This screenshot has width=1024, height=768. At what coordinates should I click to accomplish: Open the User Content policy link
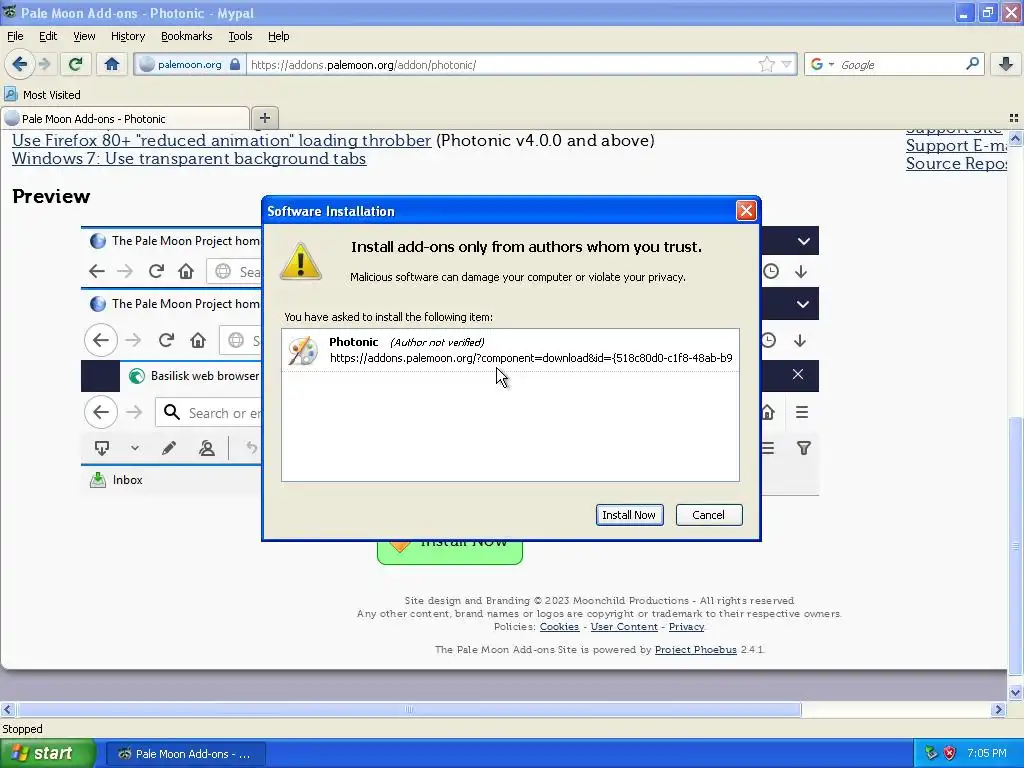coord(624,626)
